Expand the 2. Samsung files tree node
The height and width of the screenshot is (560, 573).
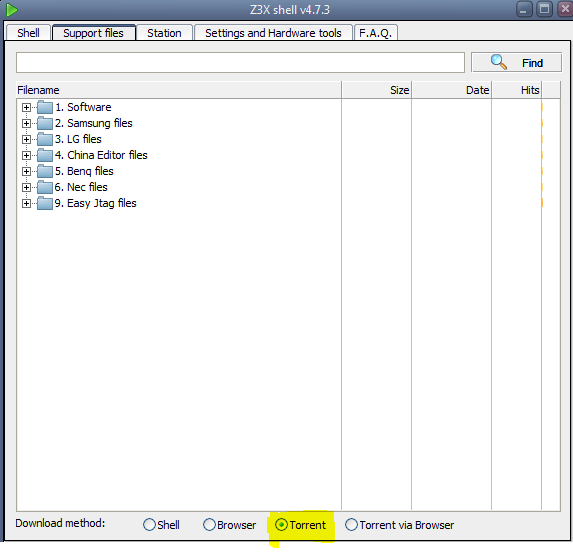pyautogui.click(x=26, y=124)
